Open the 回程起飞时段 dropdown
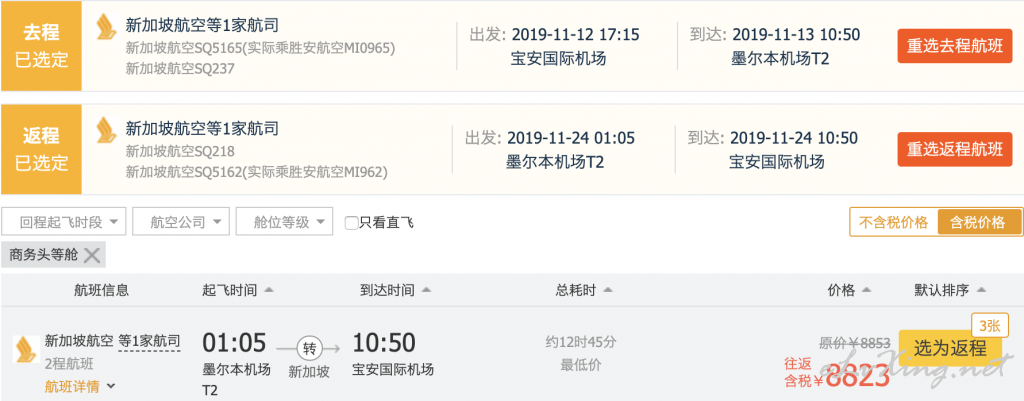The width and height of the screenshot is (1024, 401). 64,222
